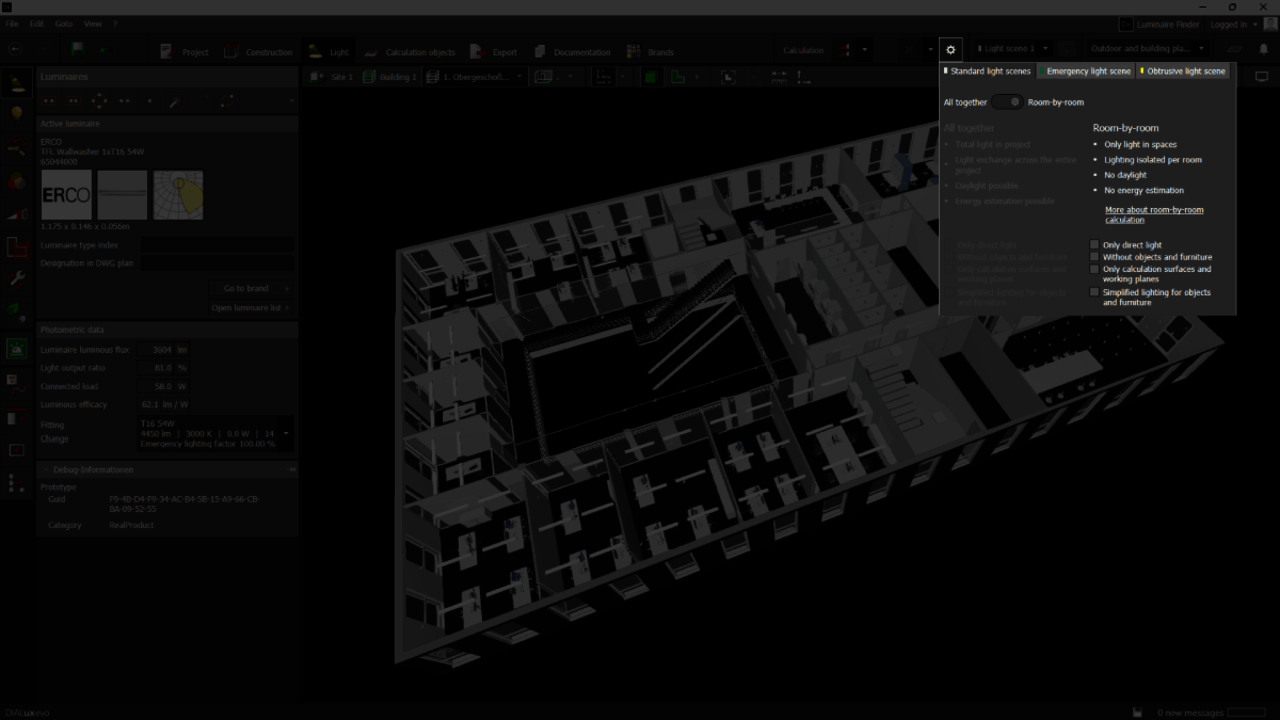
Task: Enable Only calculation surfaces and working planes
Action: point(1095,269)
